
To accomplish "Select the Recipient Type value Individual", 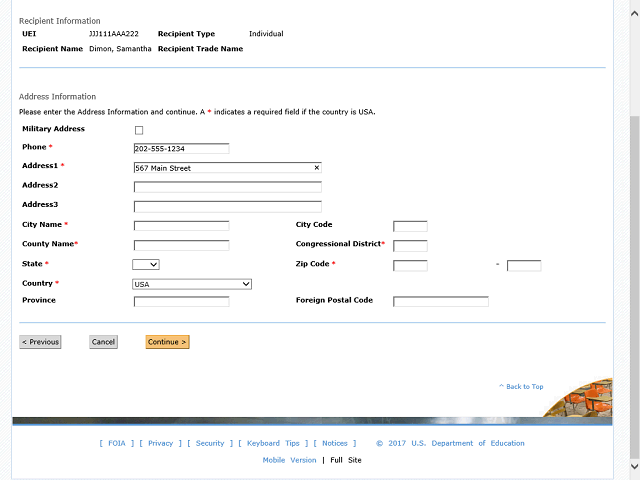I will coord(266,34).
